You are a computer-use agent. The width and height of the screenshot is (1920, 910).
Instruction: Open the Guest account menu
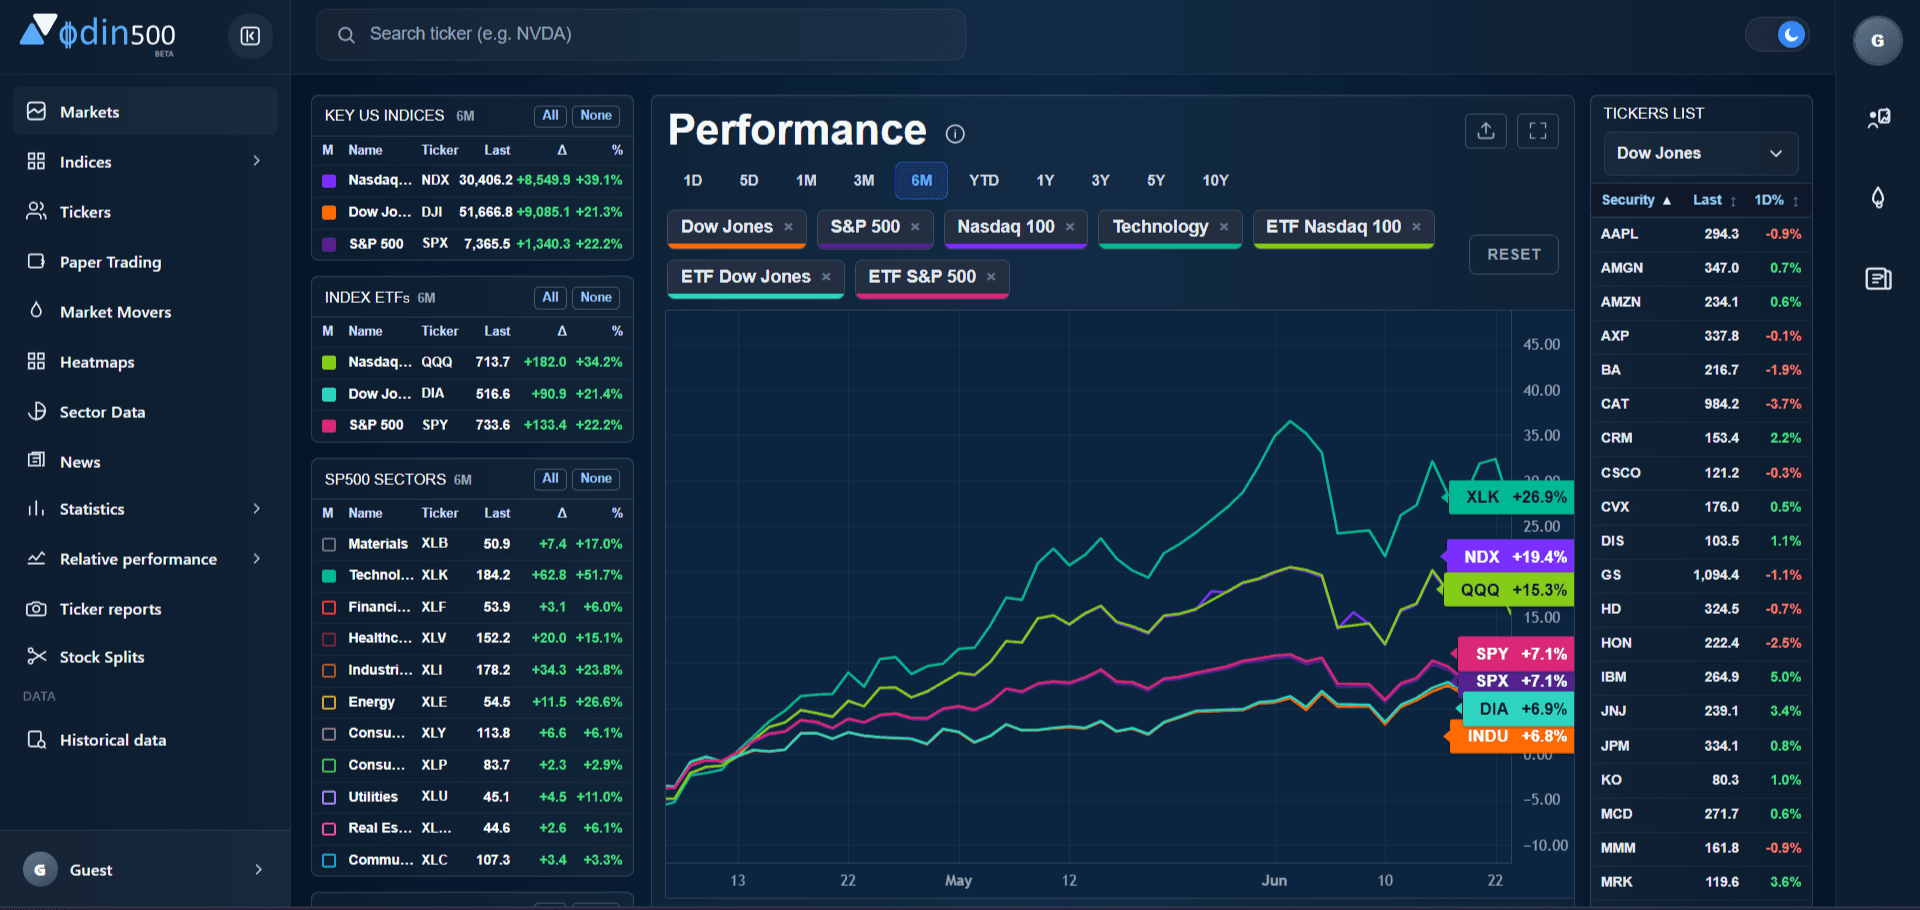(145, 869)
